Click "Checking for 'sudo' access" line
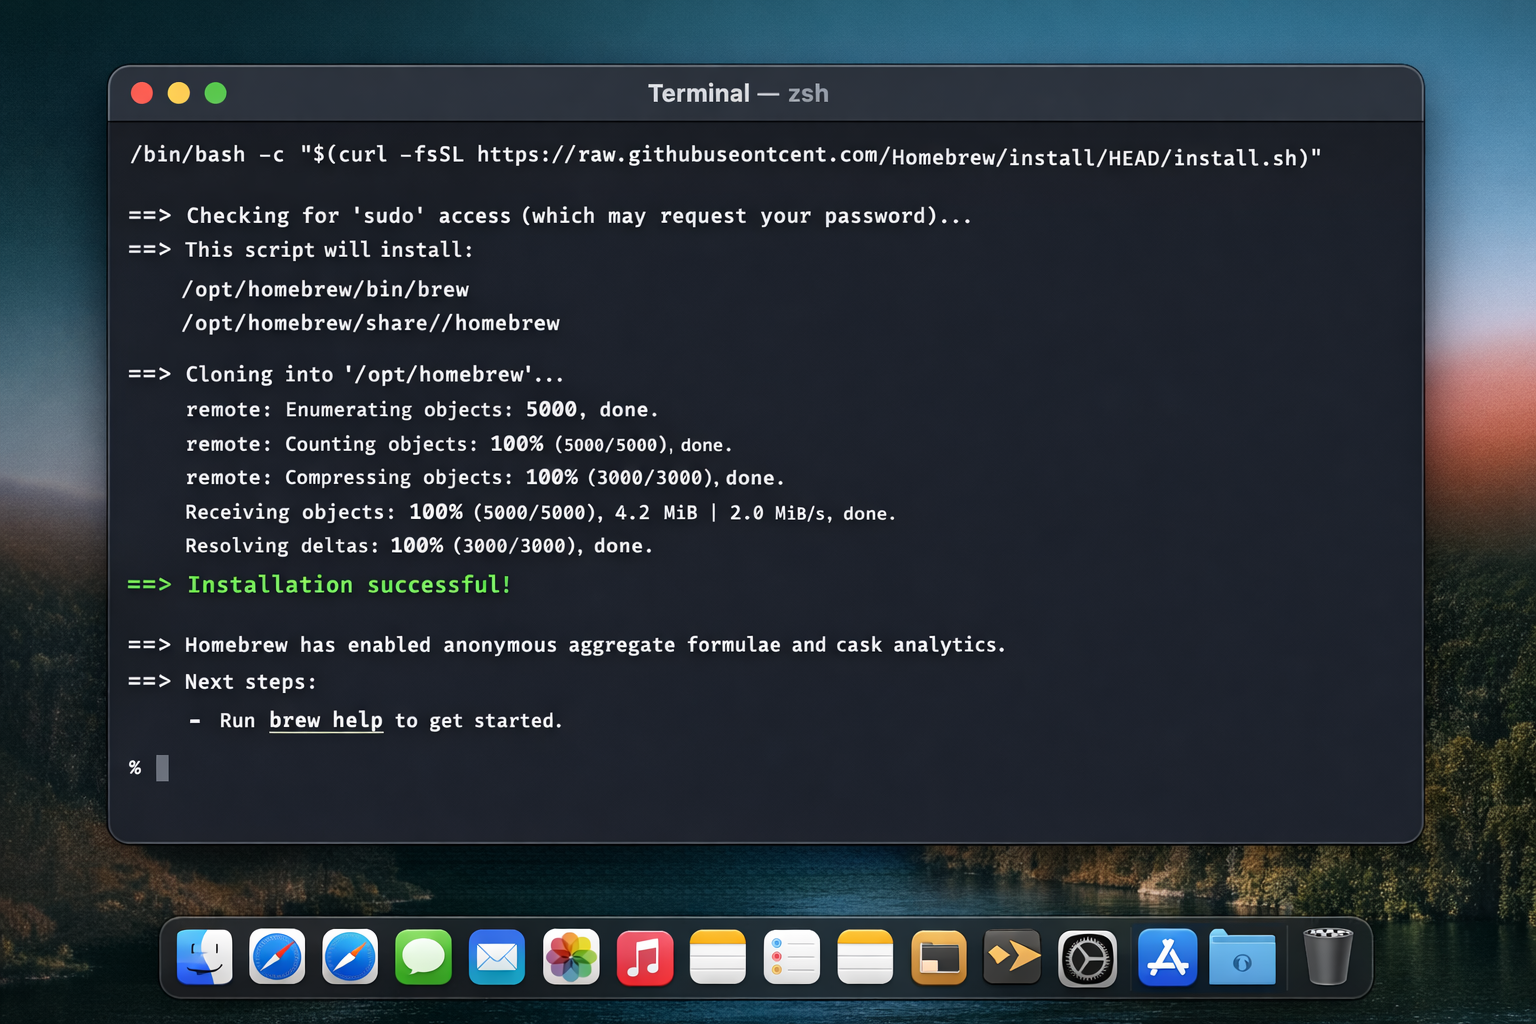 (x=550, y=216)
